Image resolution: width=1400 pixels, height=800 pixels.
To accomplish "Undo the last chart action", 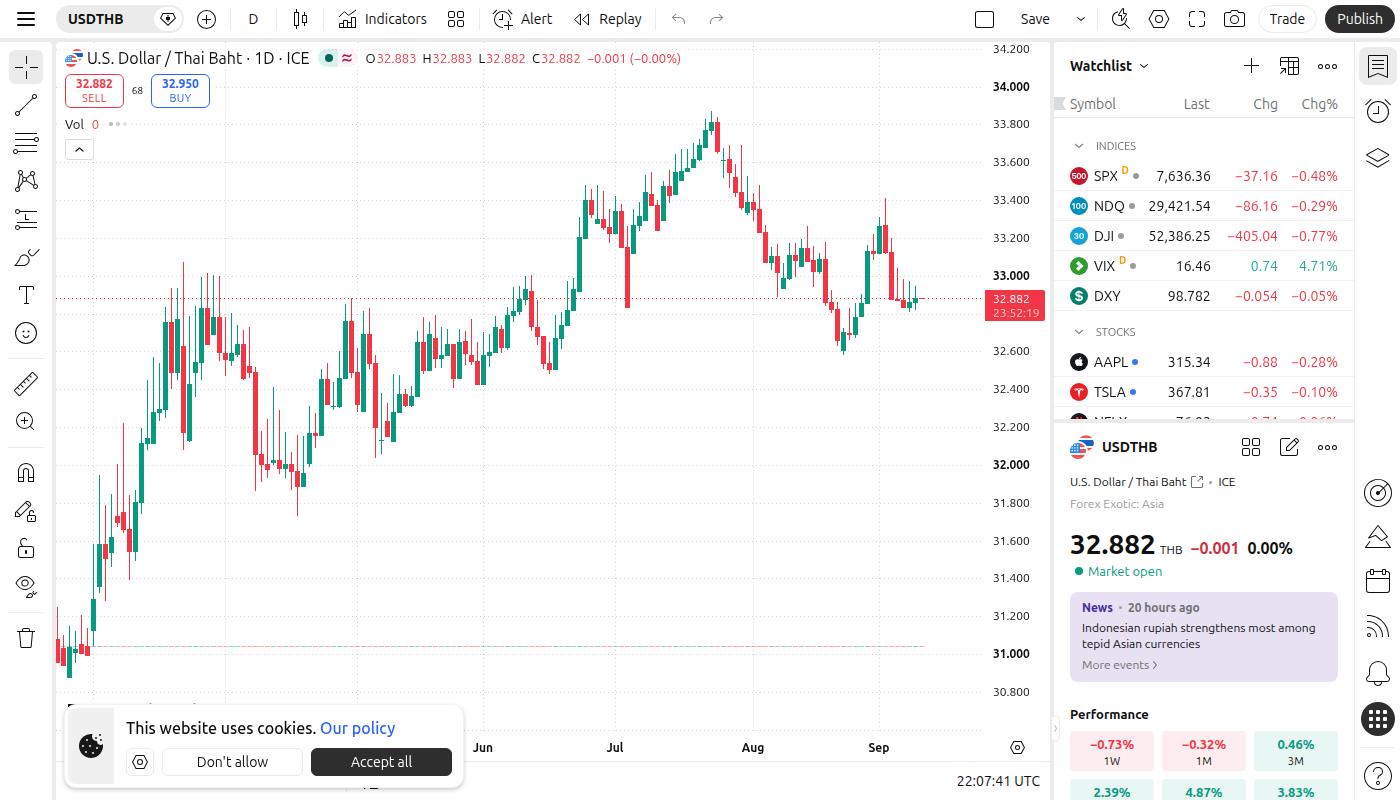I will pos(679,19).
